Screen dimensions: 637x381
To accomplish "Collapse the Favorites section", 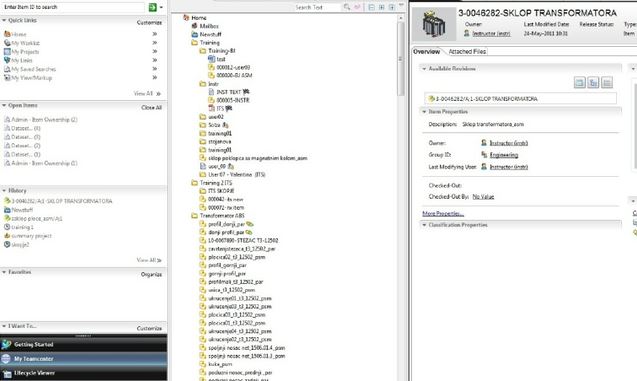I will click(4, 272).
